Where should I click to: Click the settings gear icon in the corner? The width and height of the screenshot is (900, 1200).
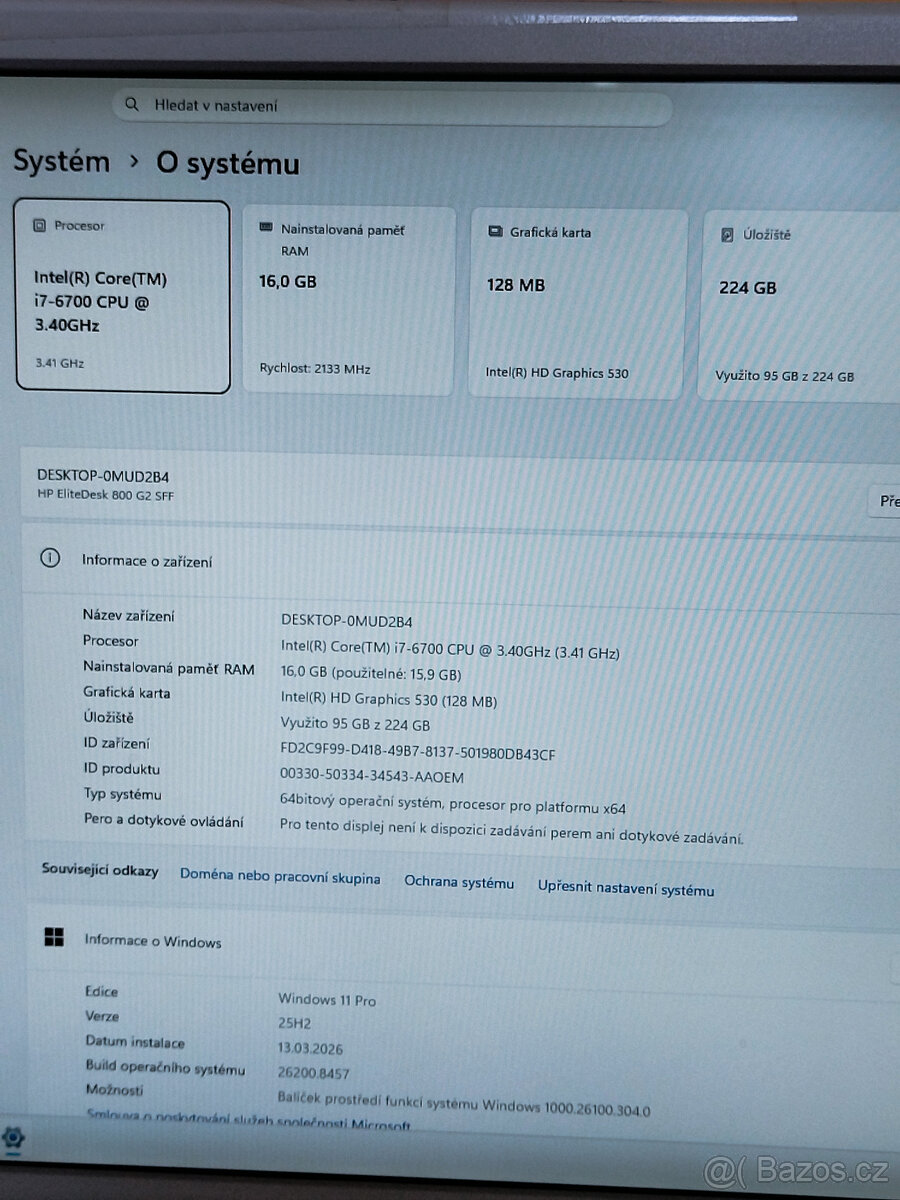coord(13,1139)
